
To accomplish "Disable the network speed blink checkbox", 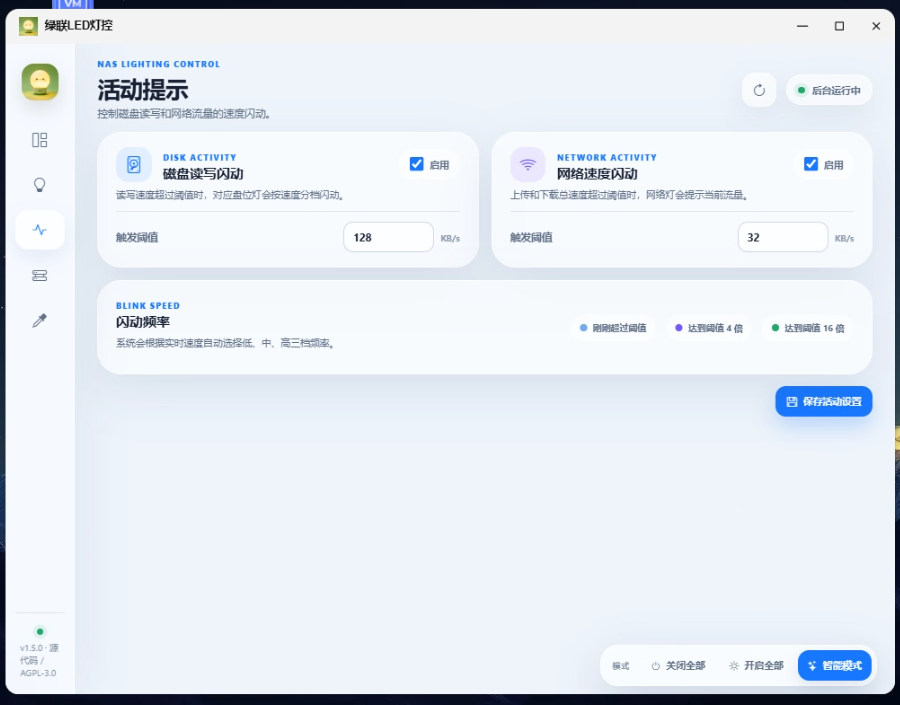I will (x=810, y=164).
